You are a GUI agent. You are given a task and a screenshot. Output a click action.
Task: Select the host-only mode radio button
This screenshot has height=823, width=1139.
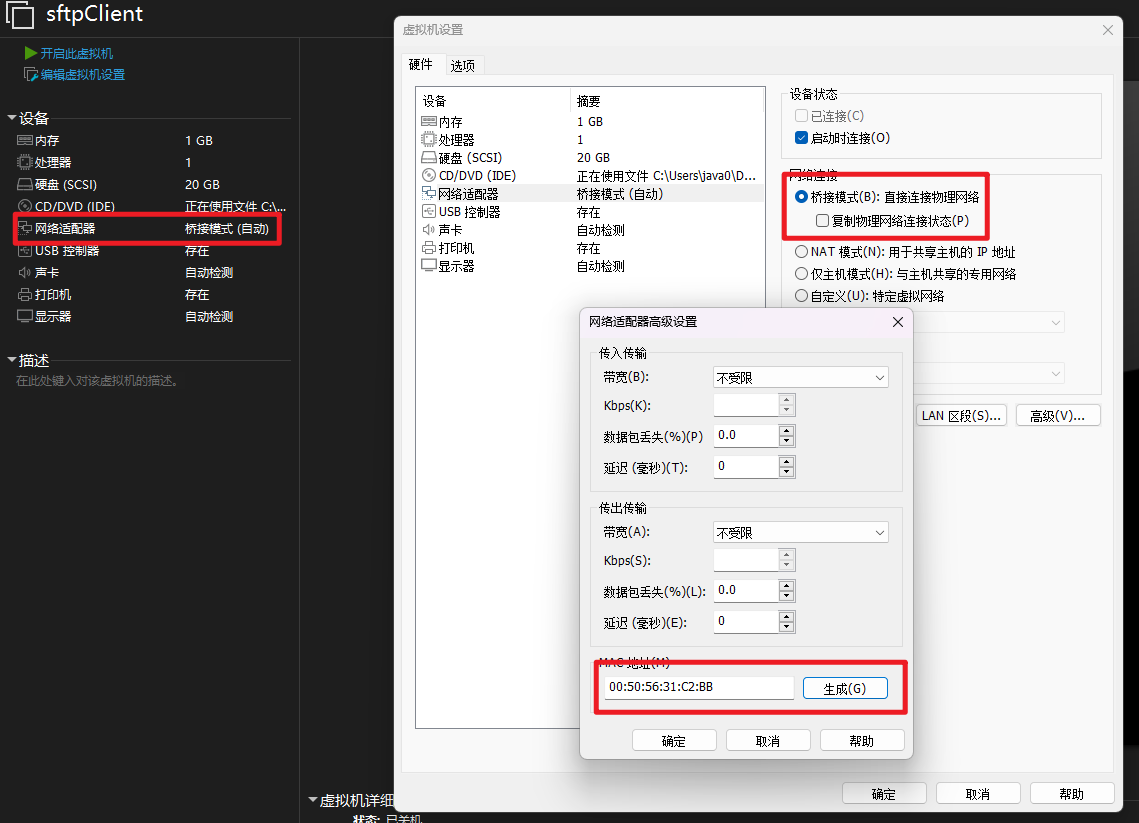click(x=801, y=274)
